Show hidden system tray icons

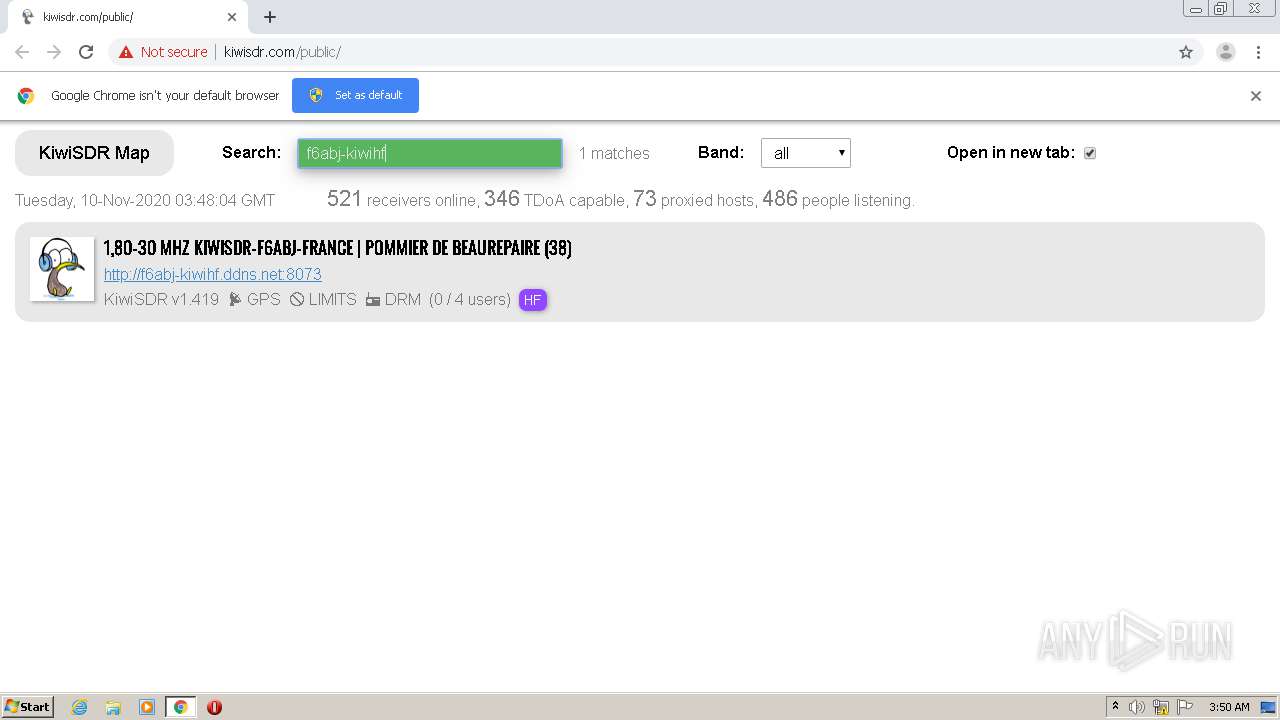pos(1116,707)
